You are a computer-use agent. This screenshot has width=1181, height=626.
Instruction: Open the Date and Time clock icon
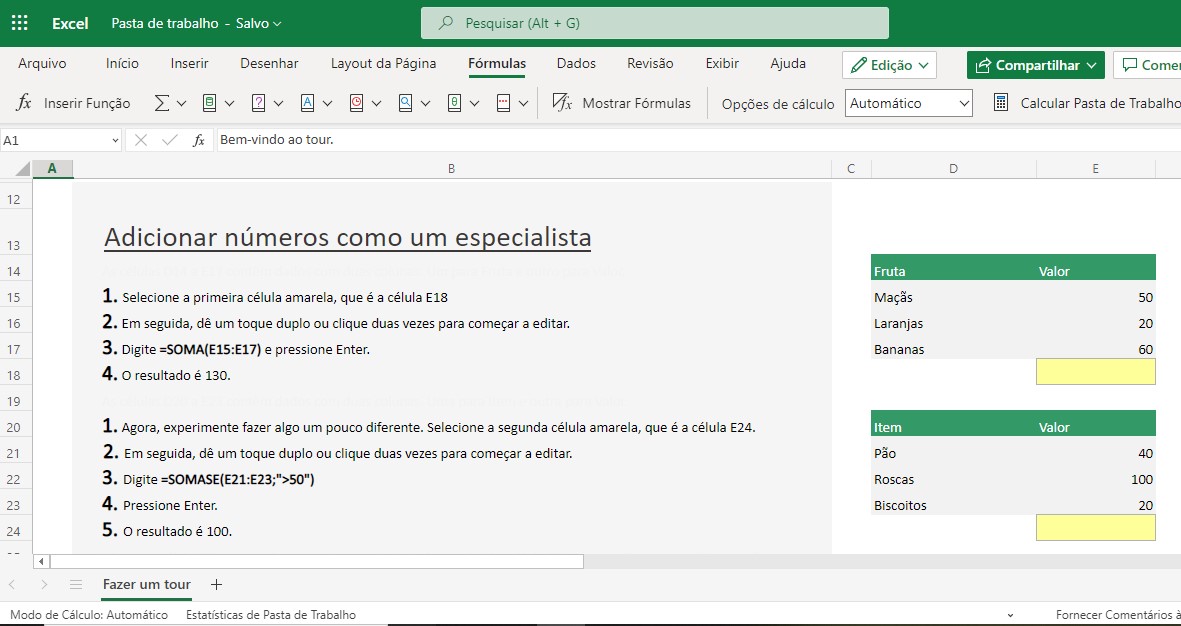click(x=357, y=103)
